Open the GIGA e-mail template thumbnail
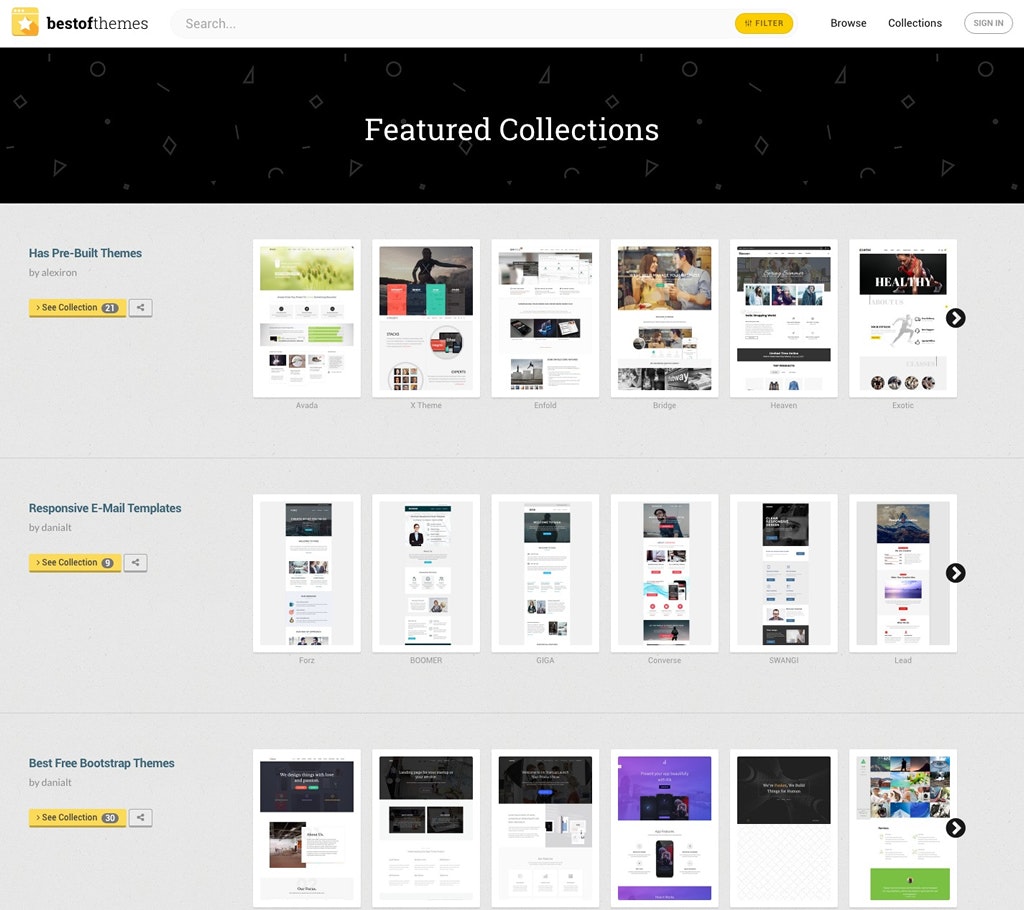Viewport: 1024px width, 910px height. point(545,573)
